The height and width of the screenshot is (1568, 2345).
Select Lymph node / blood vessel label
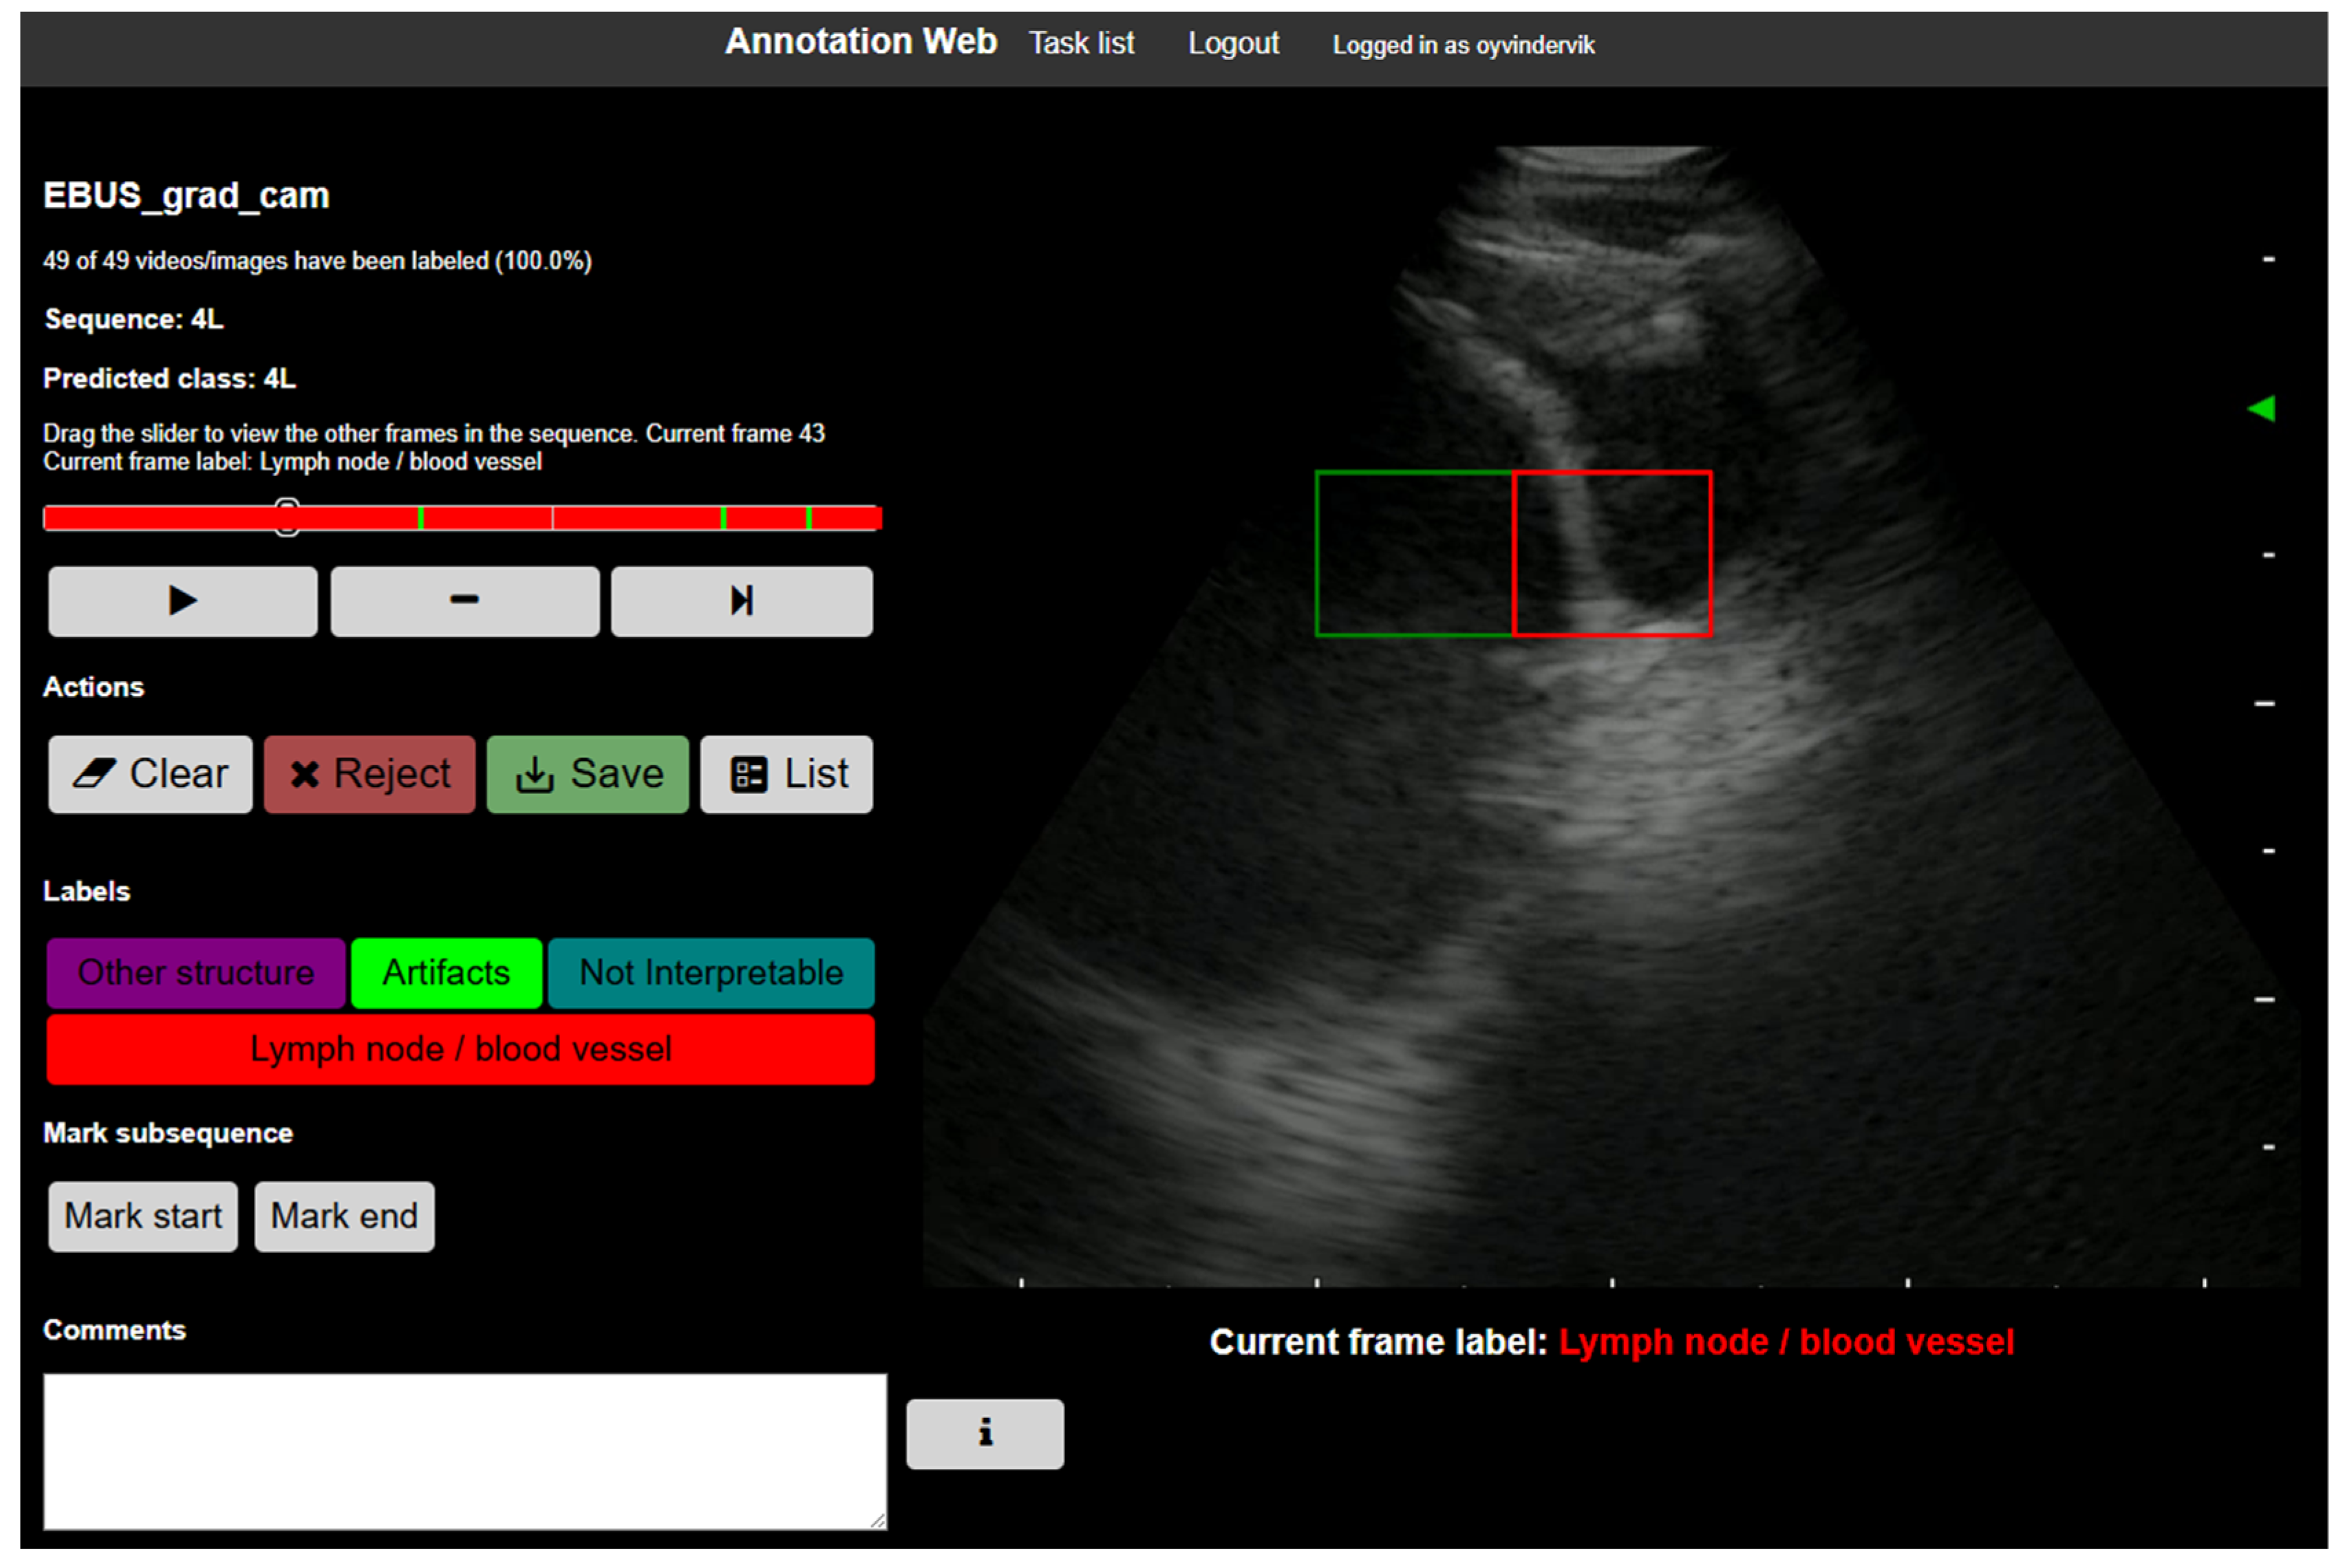coord(460,1049)
